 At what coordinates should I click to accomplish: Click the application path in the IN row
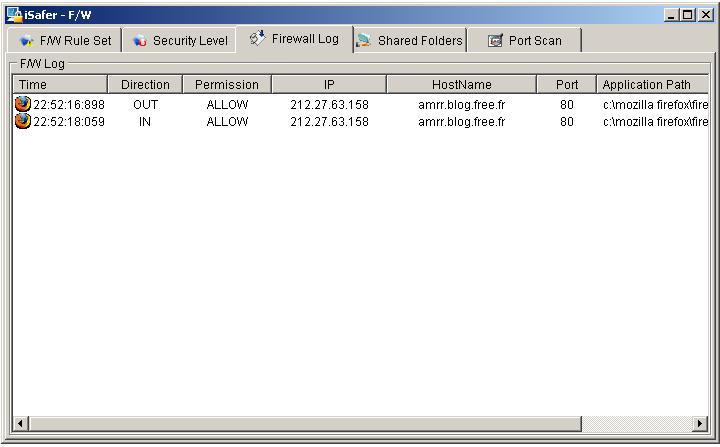click(x=655, y=122)
